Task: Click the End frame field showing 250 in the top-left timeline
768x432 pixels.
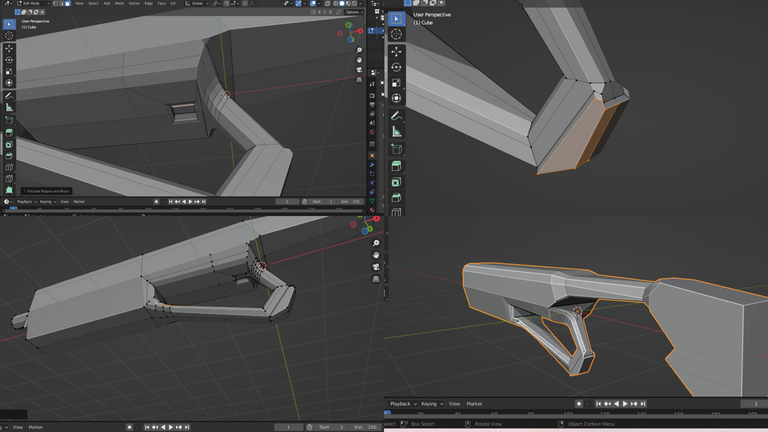Action: (352, 201)
